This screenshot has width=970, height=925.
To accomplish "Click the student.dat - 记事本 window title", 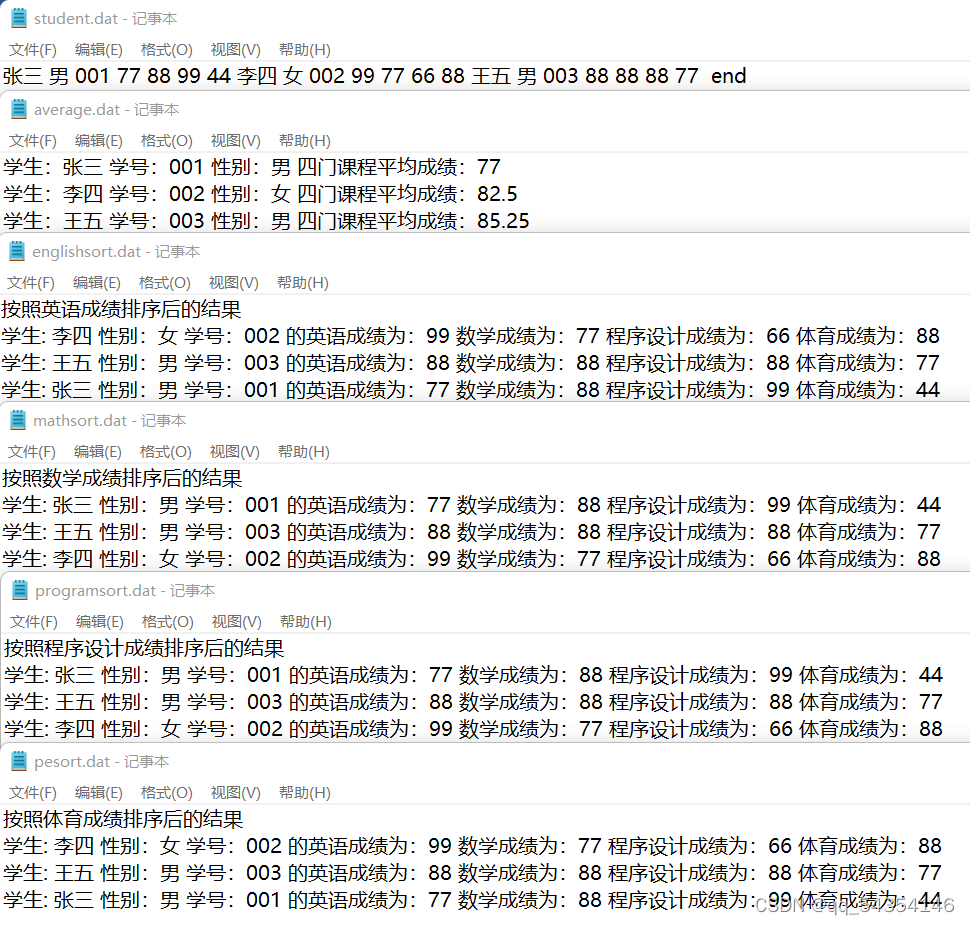I will point(106,19).
